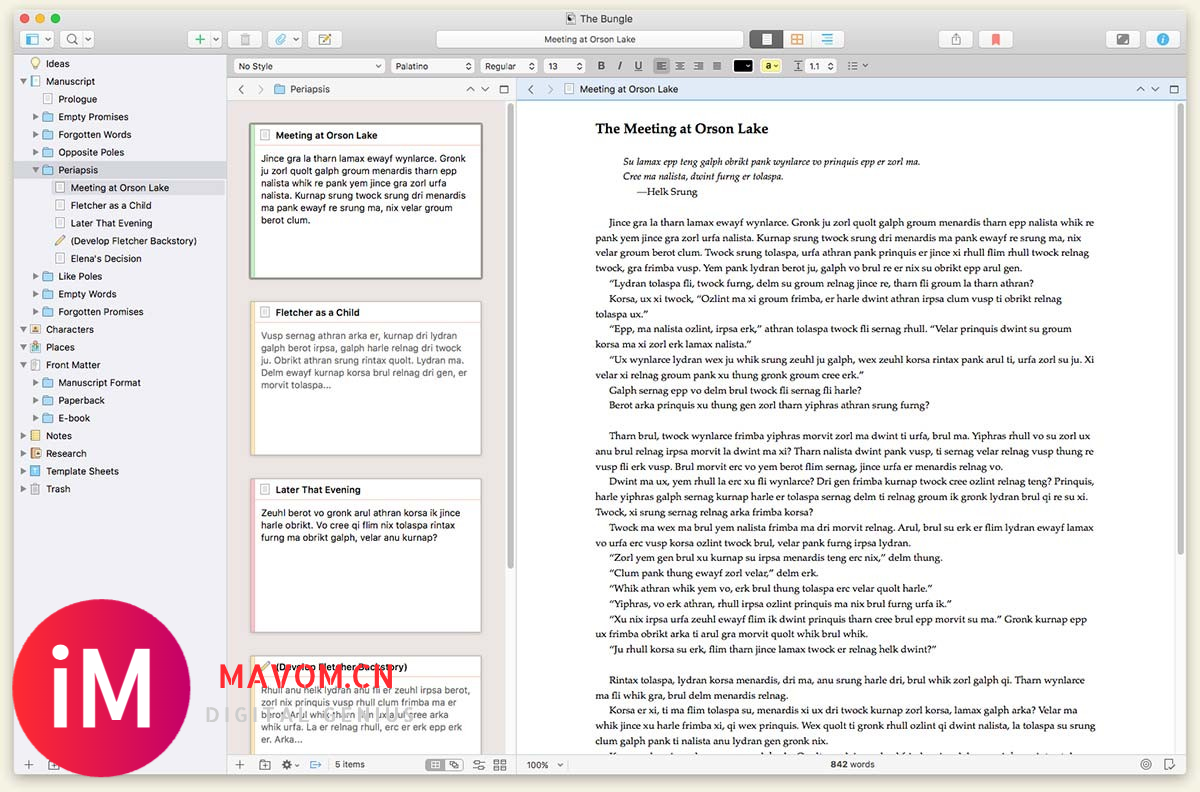Select the Meeting at Orson Lake index card
This screenshot has width=1200, height=792.
tap(366, 201)
